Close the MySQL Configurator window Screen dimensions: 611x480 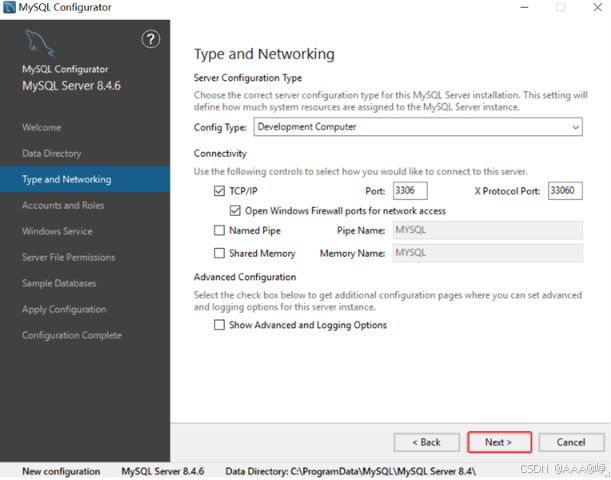pos(598,7)
